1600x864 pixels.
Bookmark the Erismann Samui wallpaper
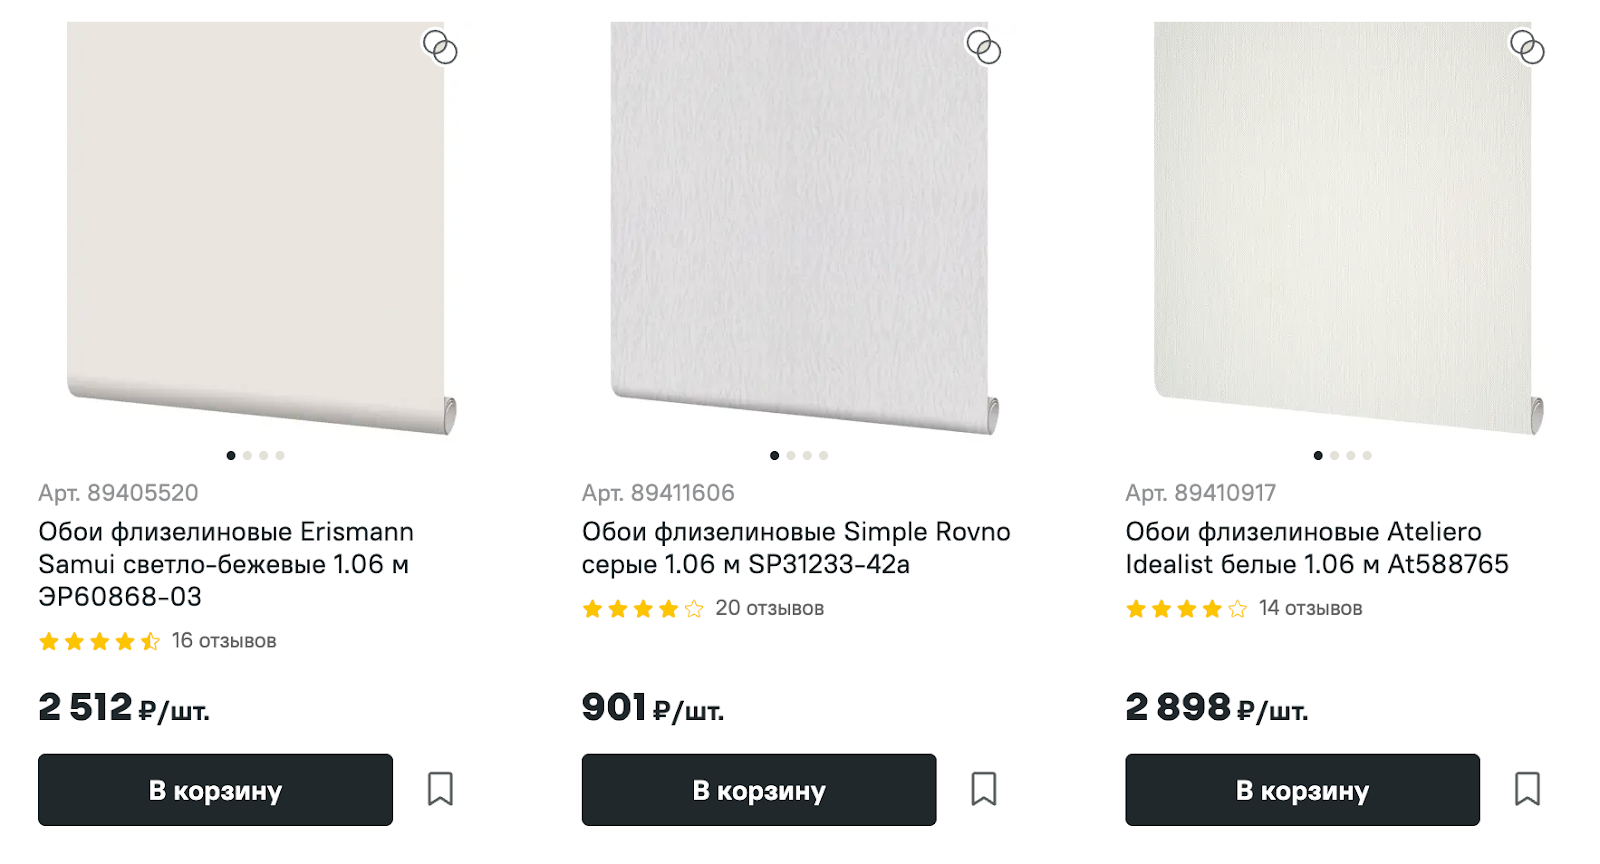(440, 789)
